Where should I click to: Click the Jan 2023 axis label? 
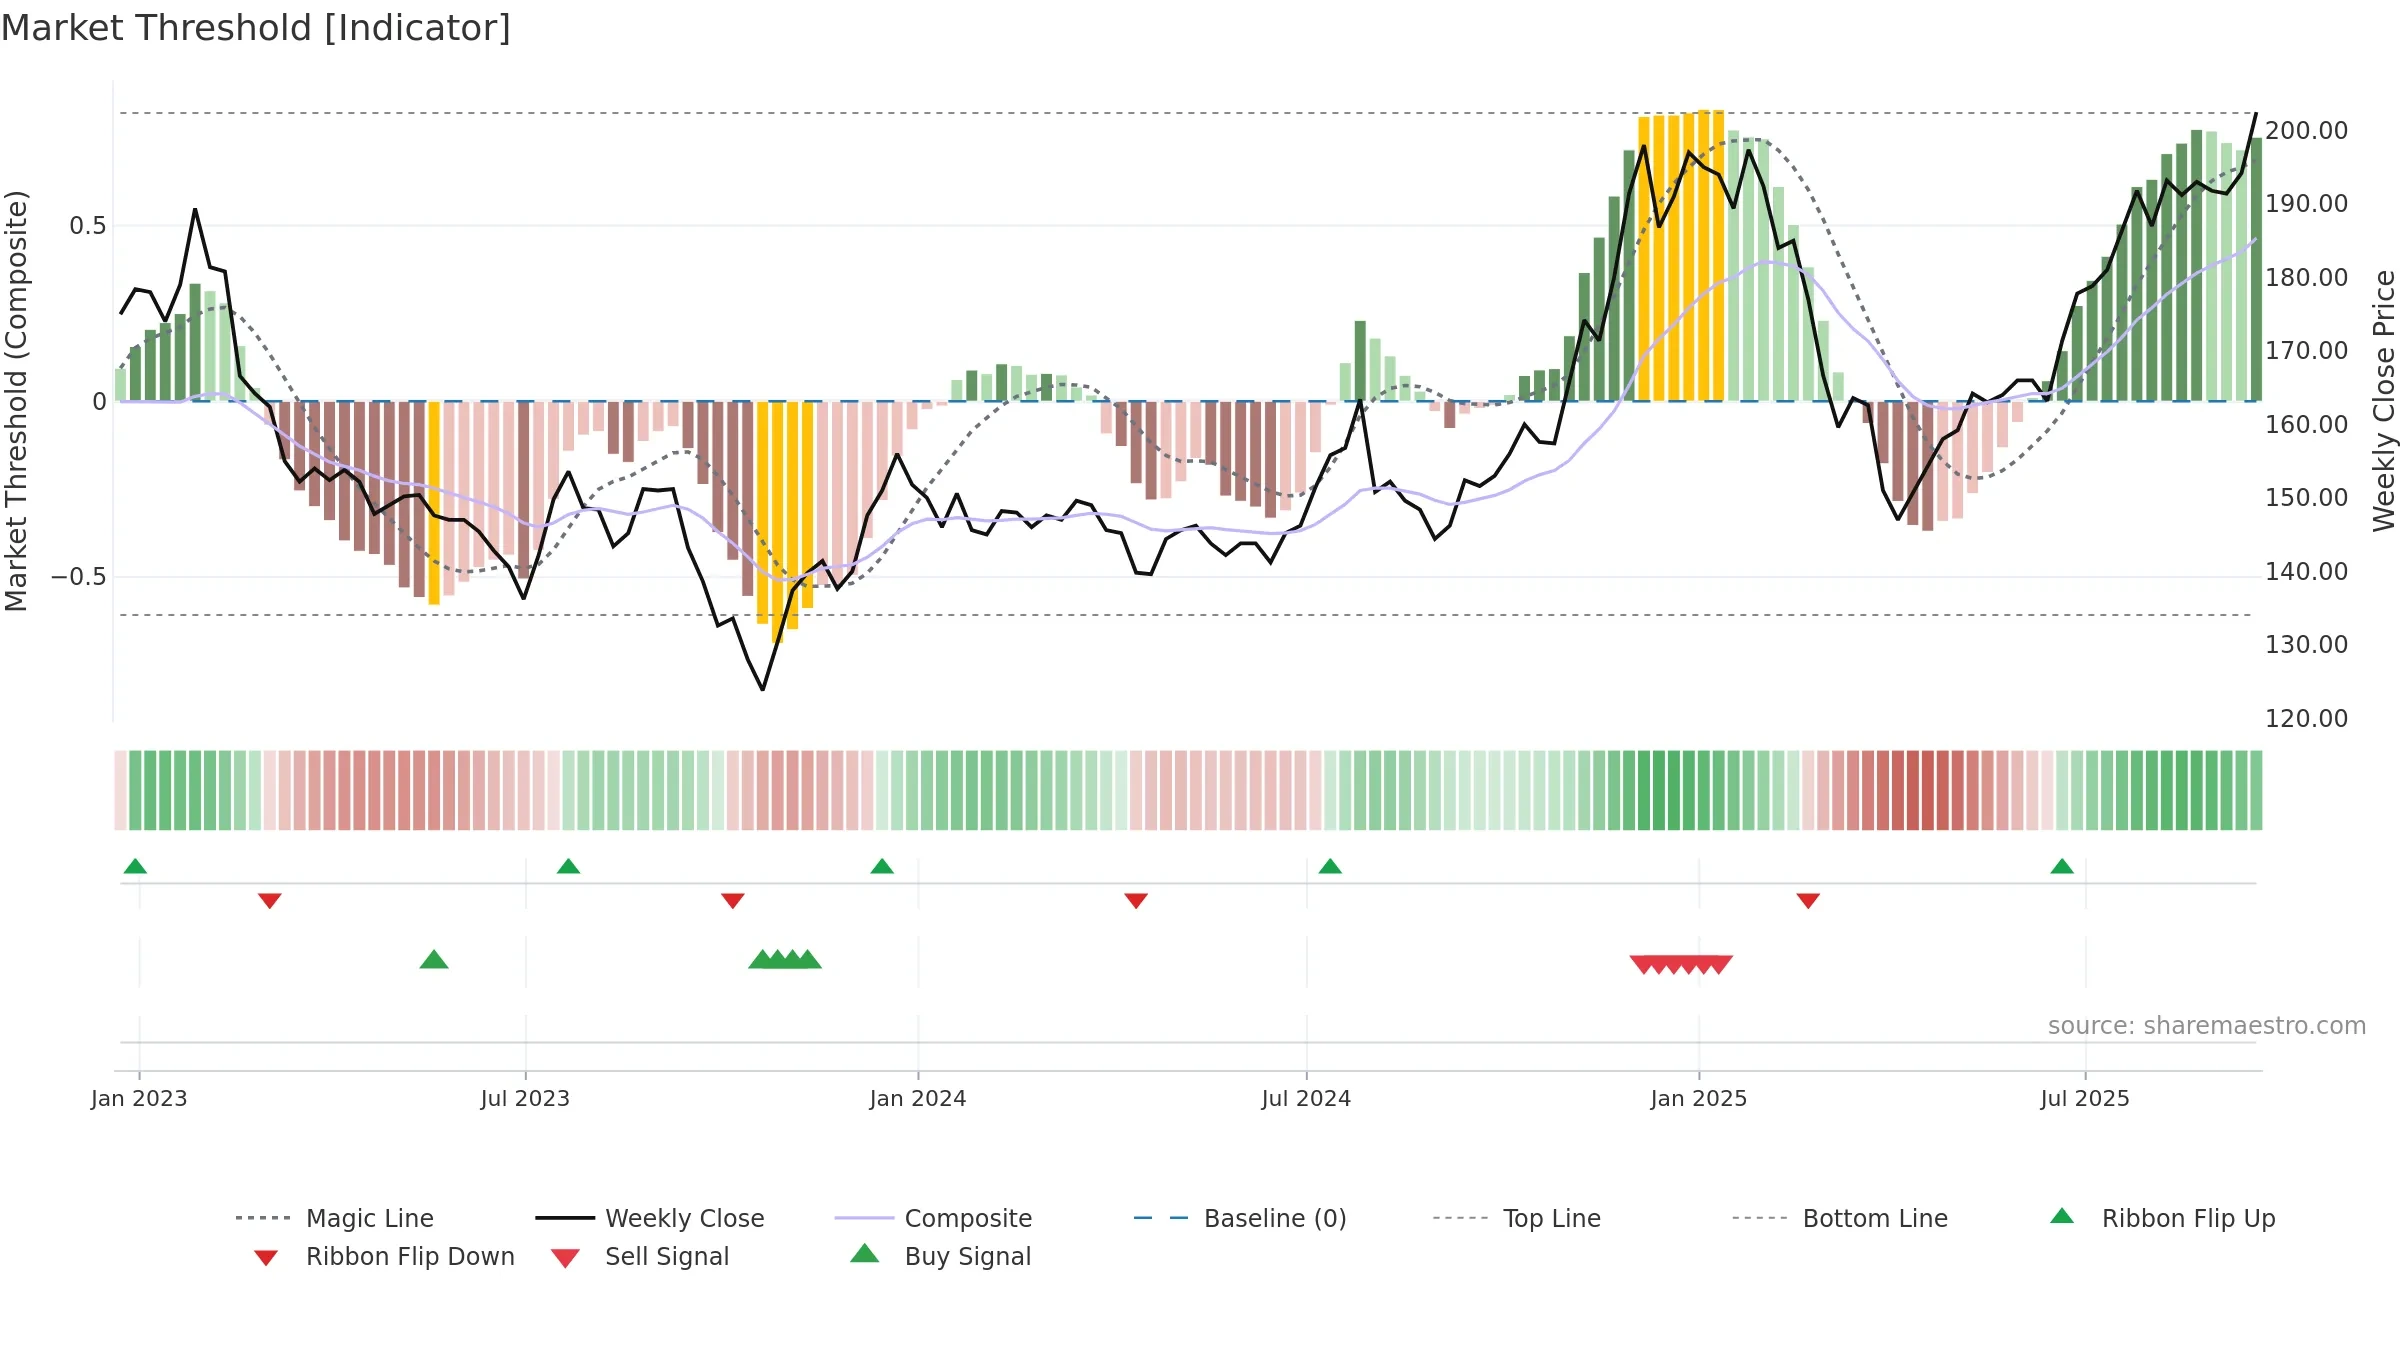point(139,1099)
